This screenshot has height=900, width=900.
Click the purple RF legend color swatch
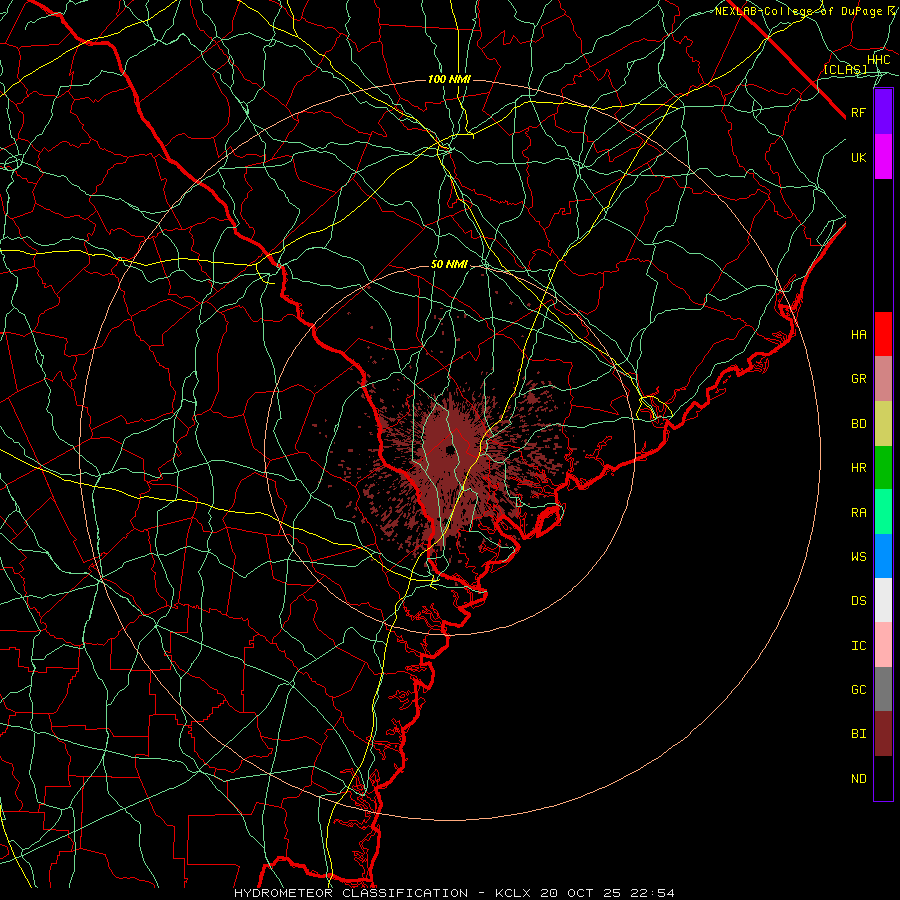point(883,112)
